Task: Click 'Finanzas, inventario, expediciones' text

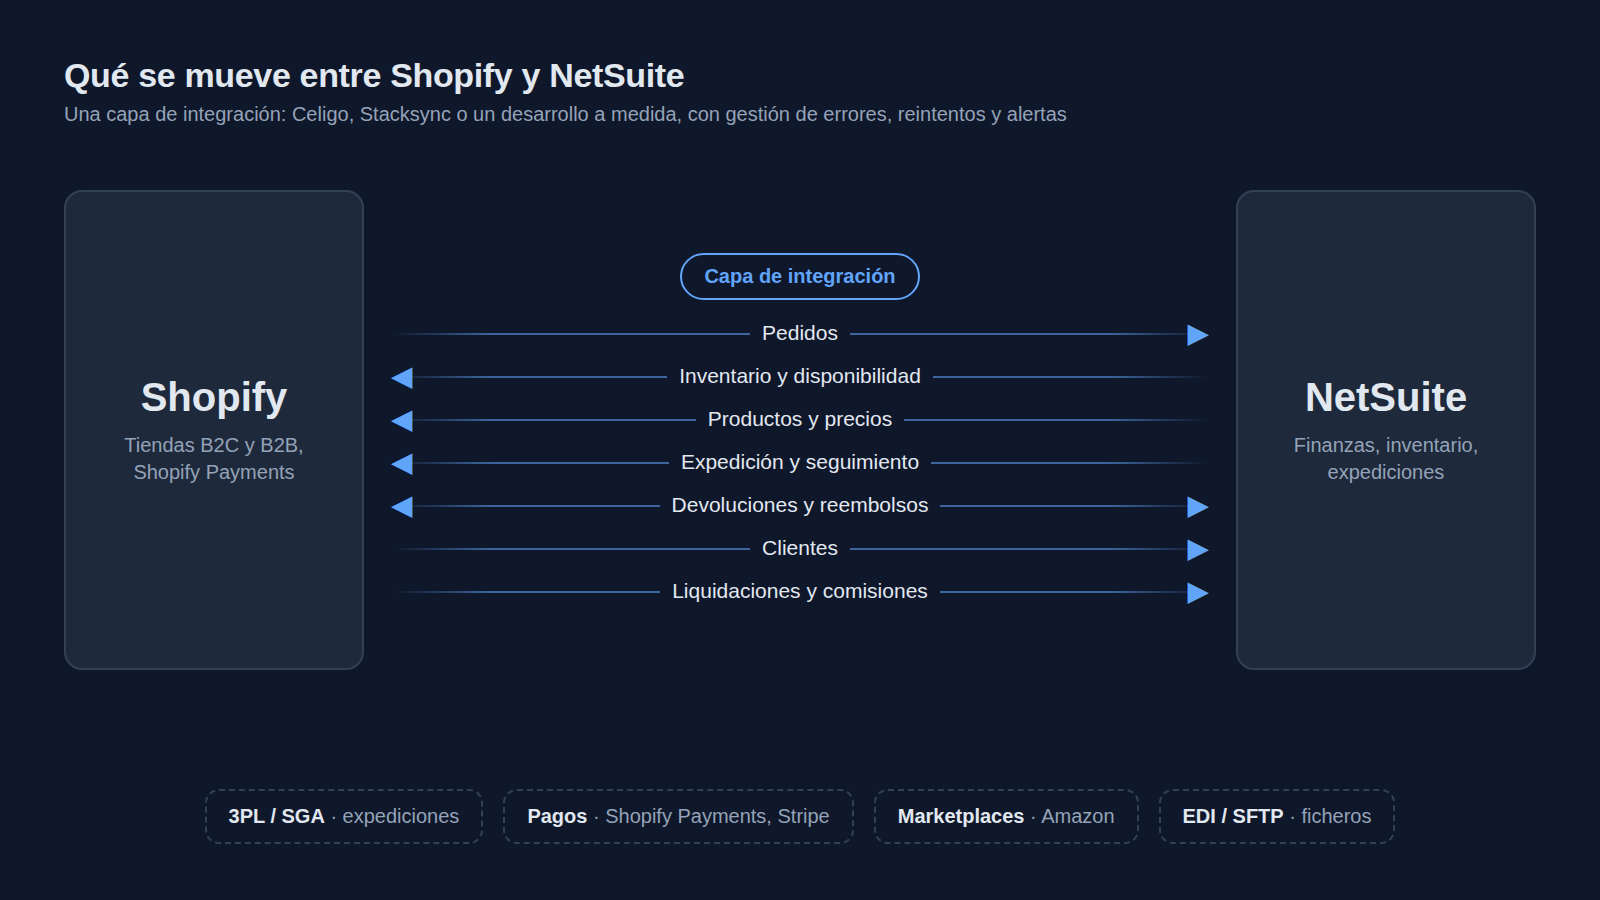Action: pos(1386,458)
